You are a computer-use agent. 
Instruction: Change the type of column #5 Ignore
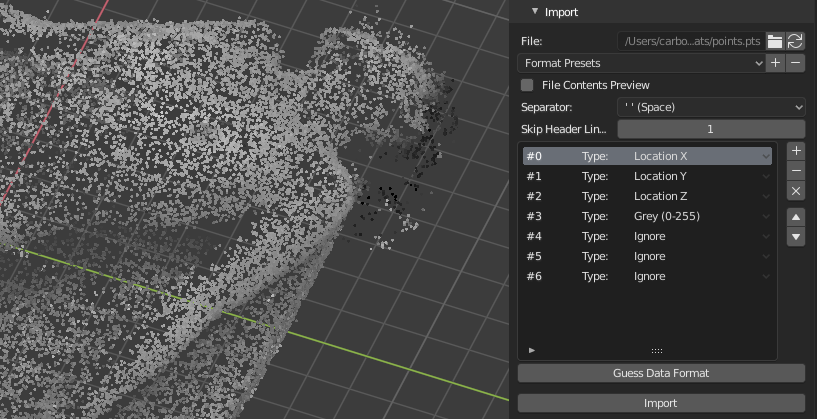click(x=701, y=256)
